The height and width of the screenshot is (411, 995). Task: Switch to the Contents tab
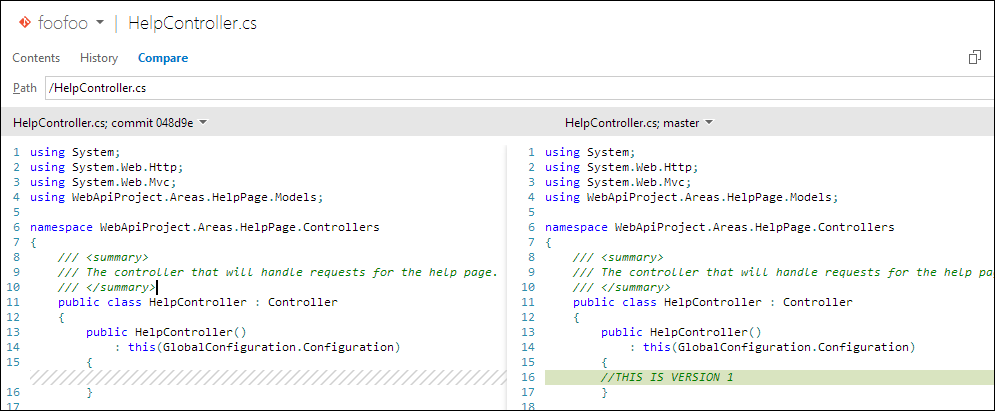(x=36, y=58)
